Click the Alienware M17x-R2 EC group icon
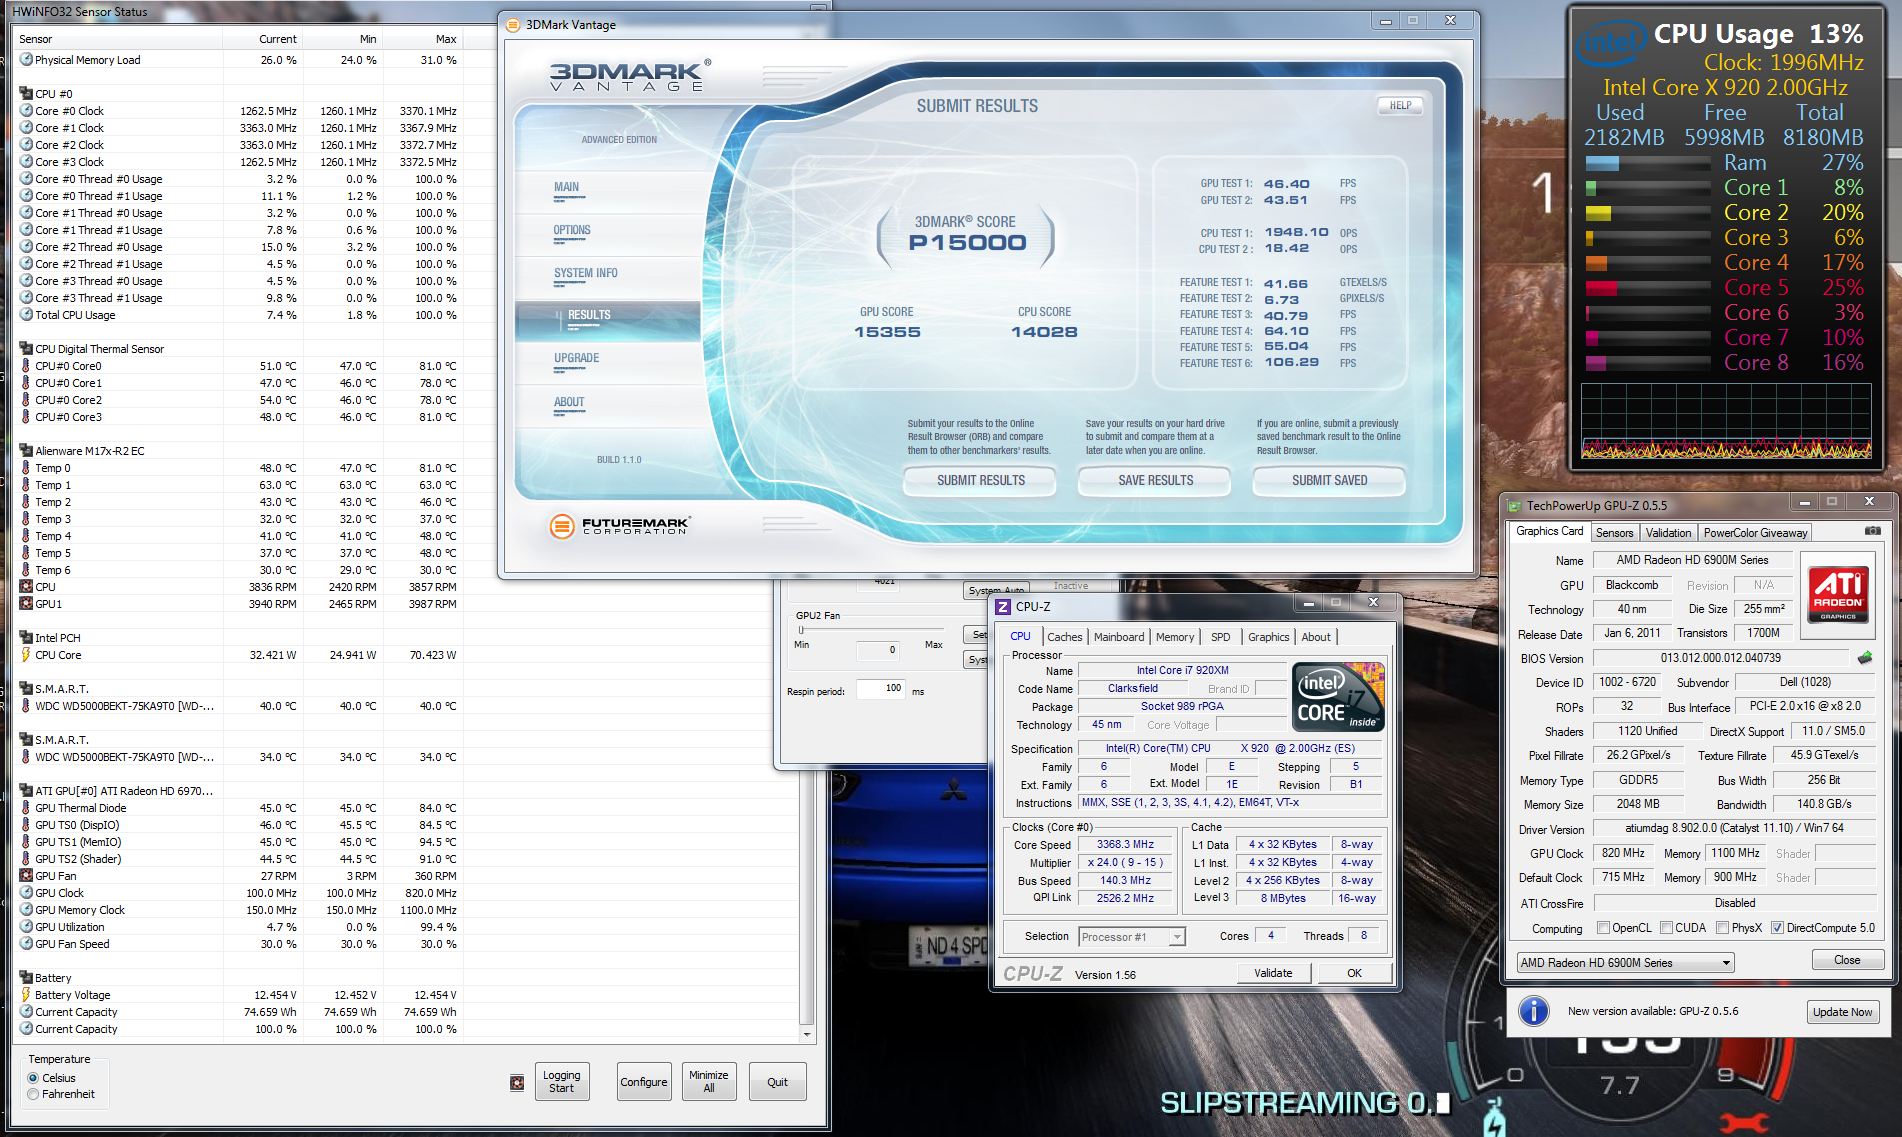This screenshot has height=1137, width=1902. click(26, 451)
